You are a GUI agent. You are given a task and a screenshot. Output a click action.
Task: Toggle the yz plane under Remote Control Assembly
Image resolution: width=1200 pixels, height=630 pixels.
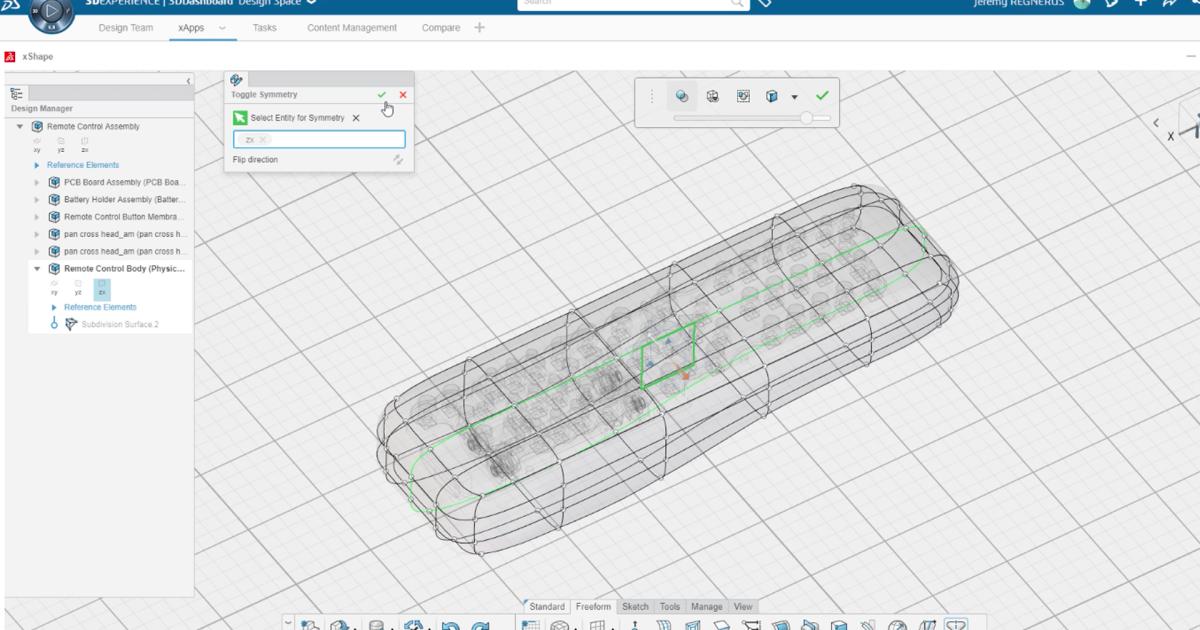coord(60,147)
